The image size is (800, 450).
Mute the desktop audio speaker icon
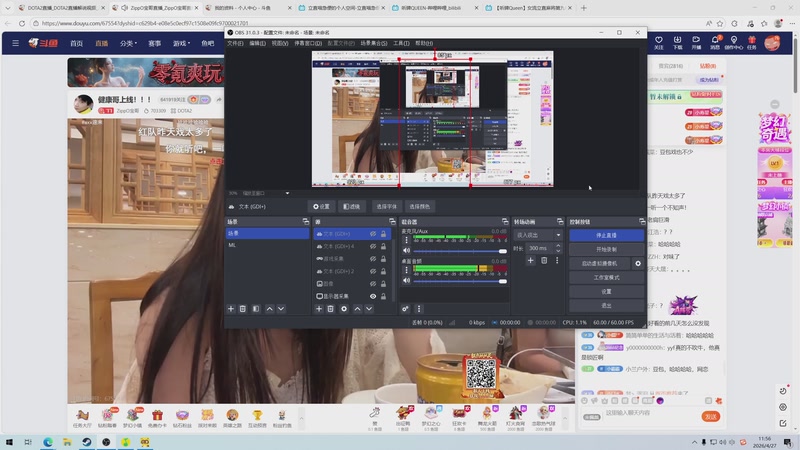[407, 281]
